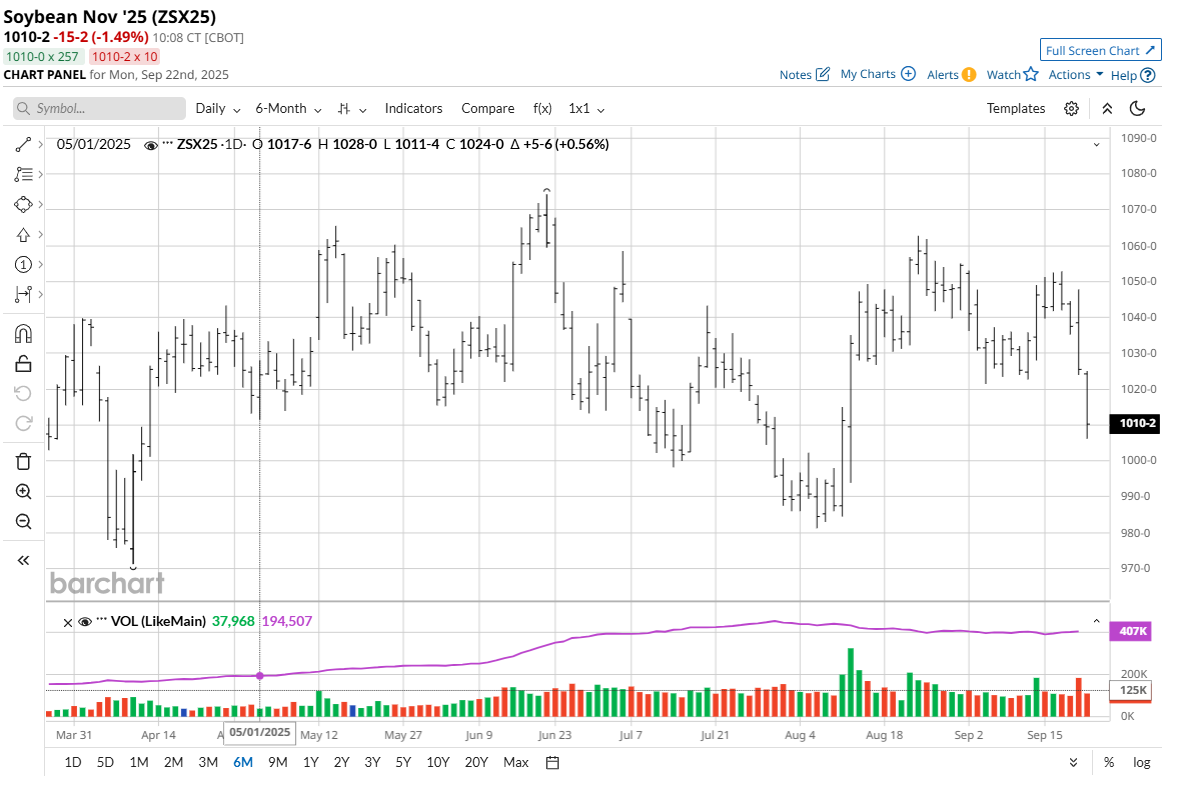
Task: Collapse the volume pane caret
Action: [x=1097, y=621]
